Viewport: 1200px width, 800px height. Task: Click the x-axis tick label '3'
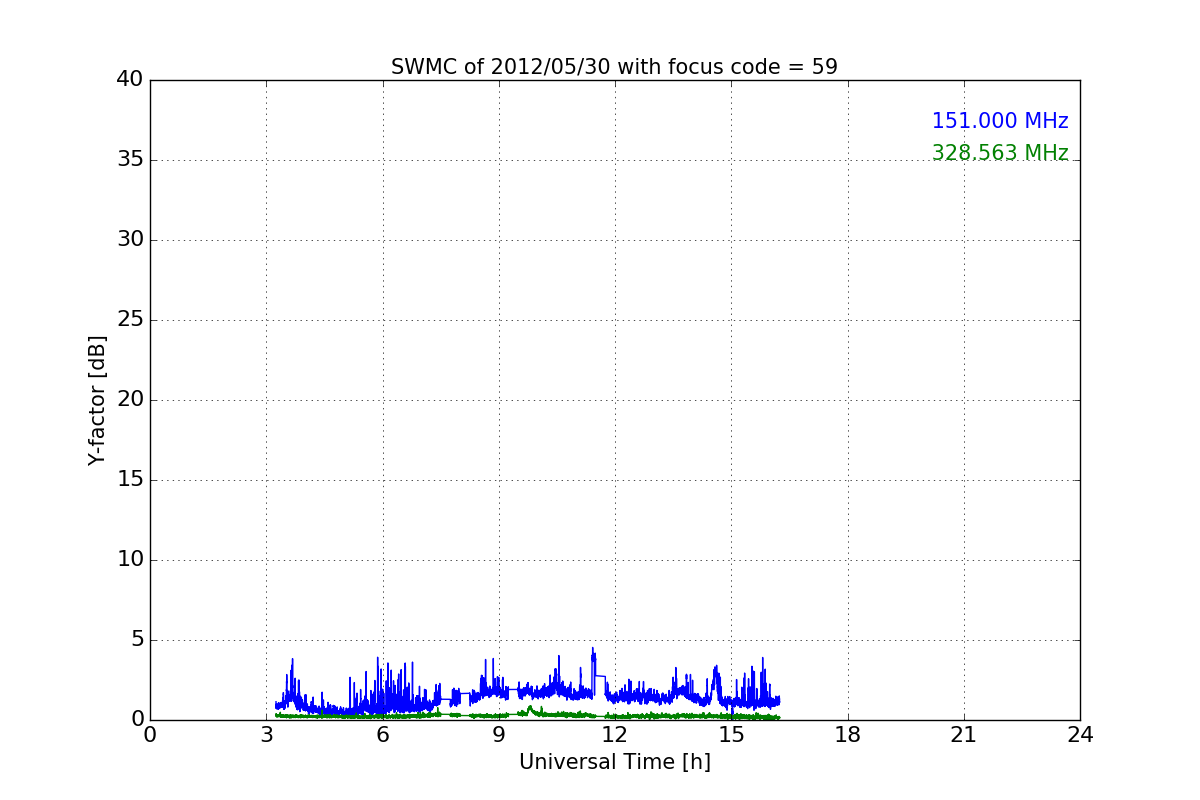tap(266, 735)
